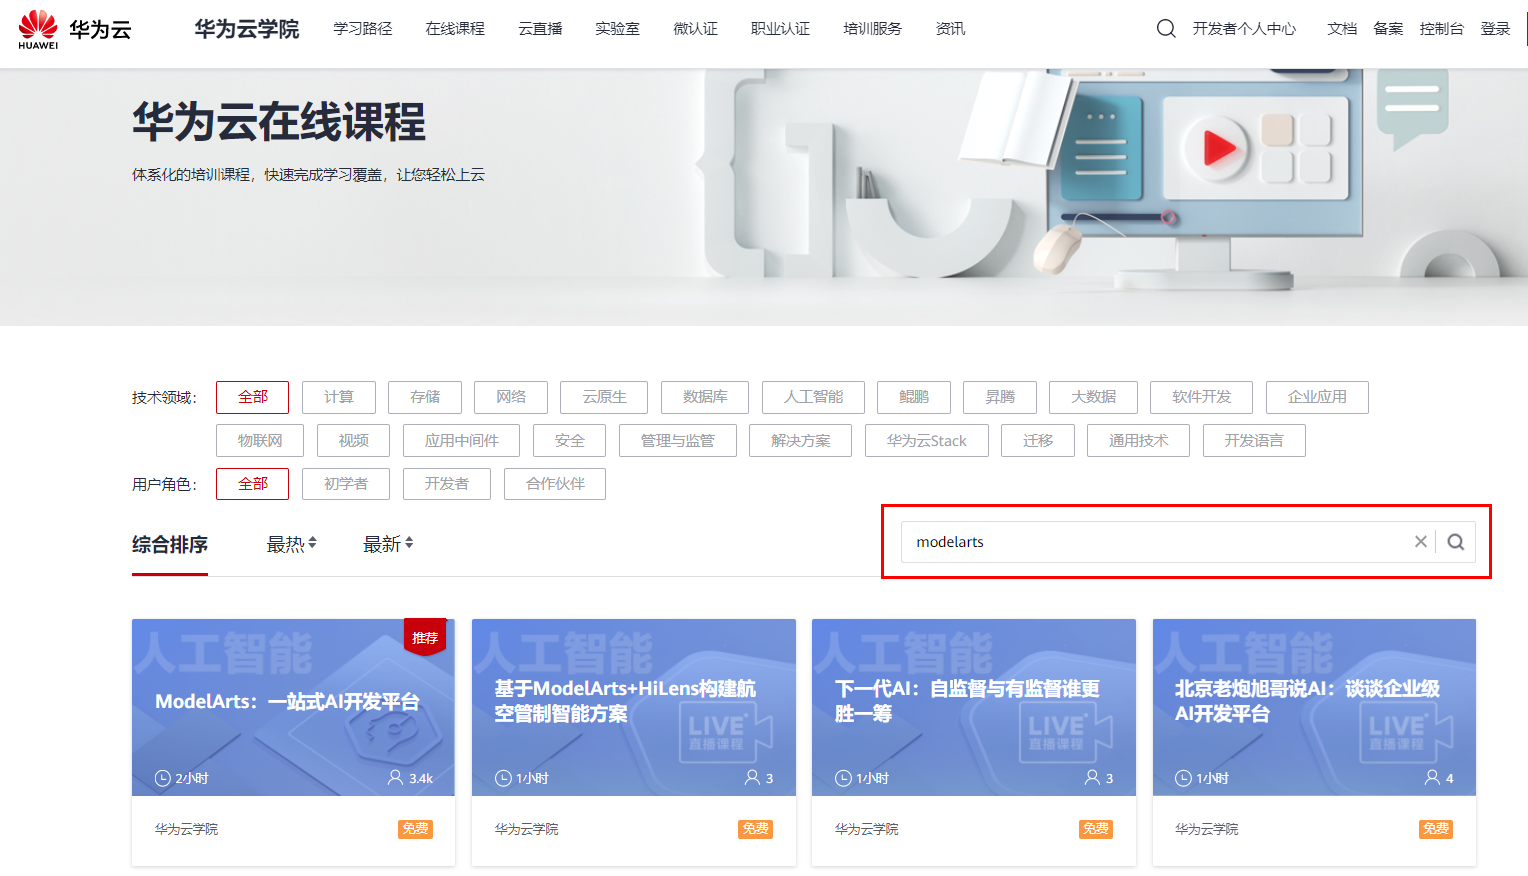
Task: Open the 微认证 menu
Action: [695, 29]
